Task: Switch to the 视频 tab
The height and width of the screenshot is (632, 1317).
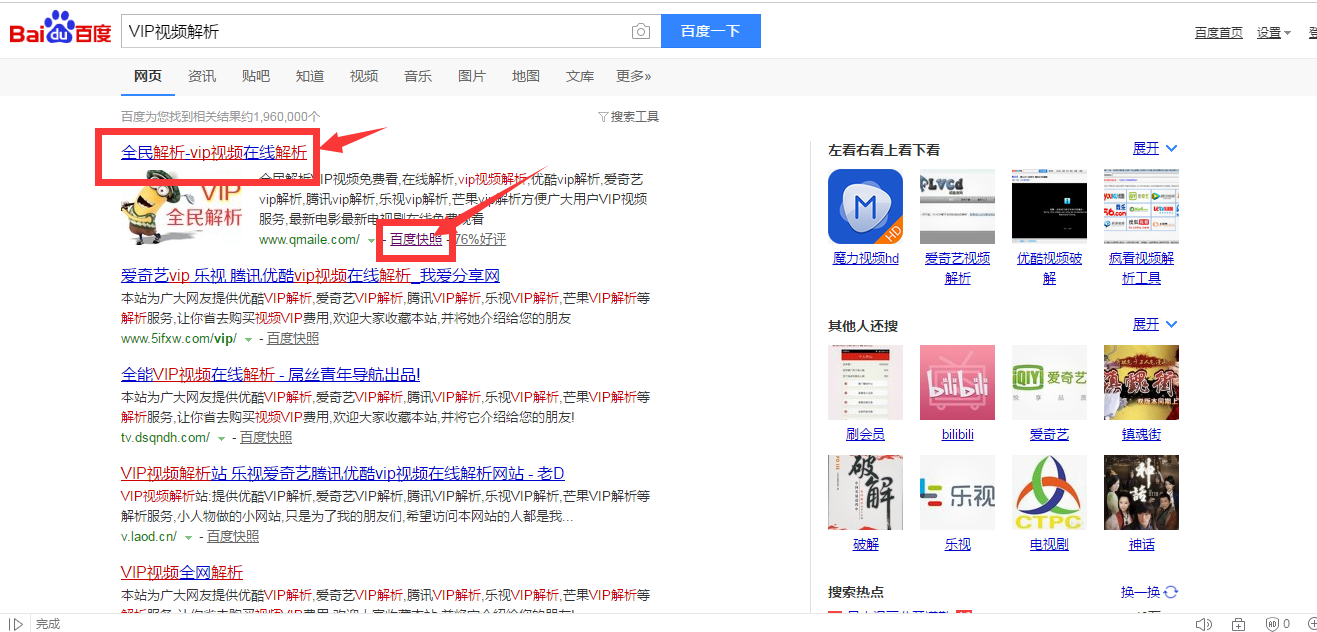Action: [x=364, y=76]
